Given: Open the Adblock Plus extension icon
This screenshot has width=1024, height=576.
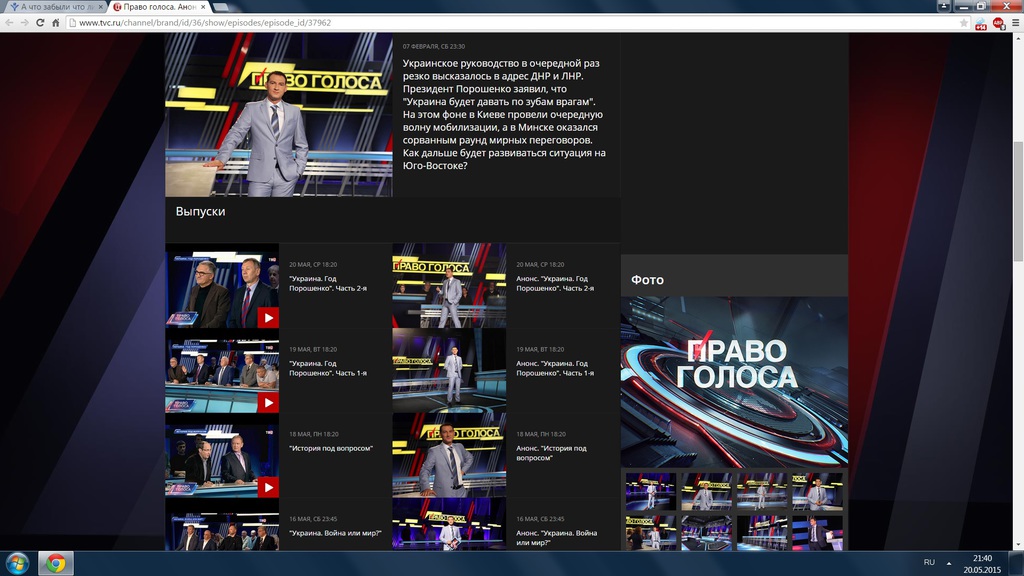Looking at the screenshot, I should tap(999, 24).
